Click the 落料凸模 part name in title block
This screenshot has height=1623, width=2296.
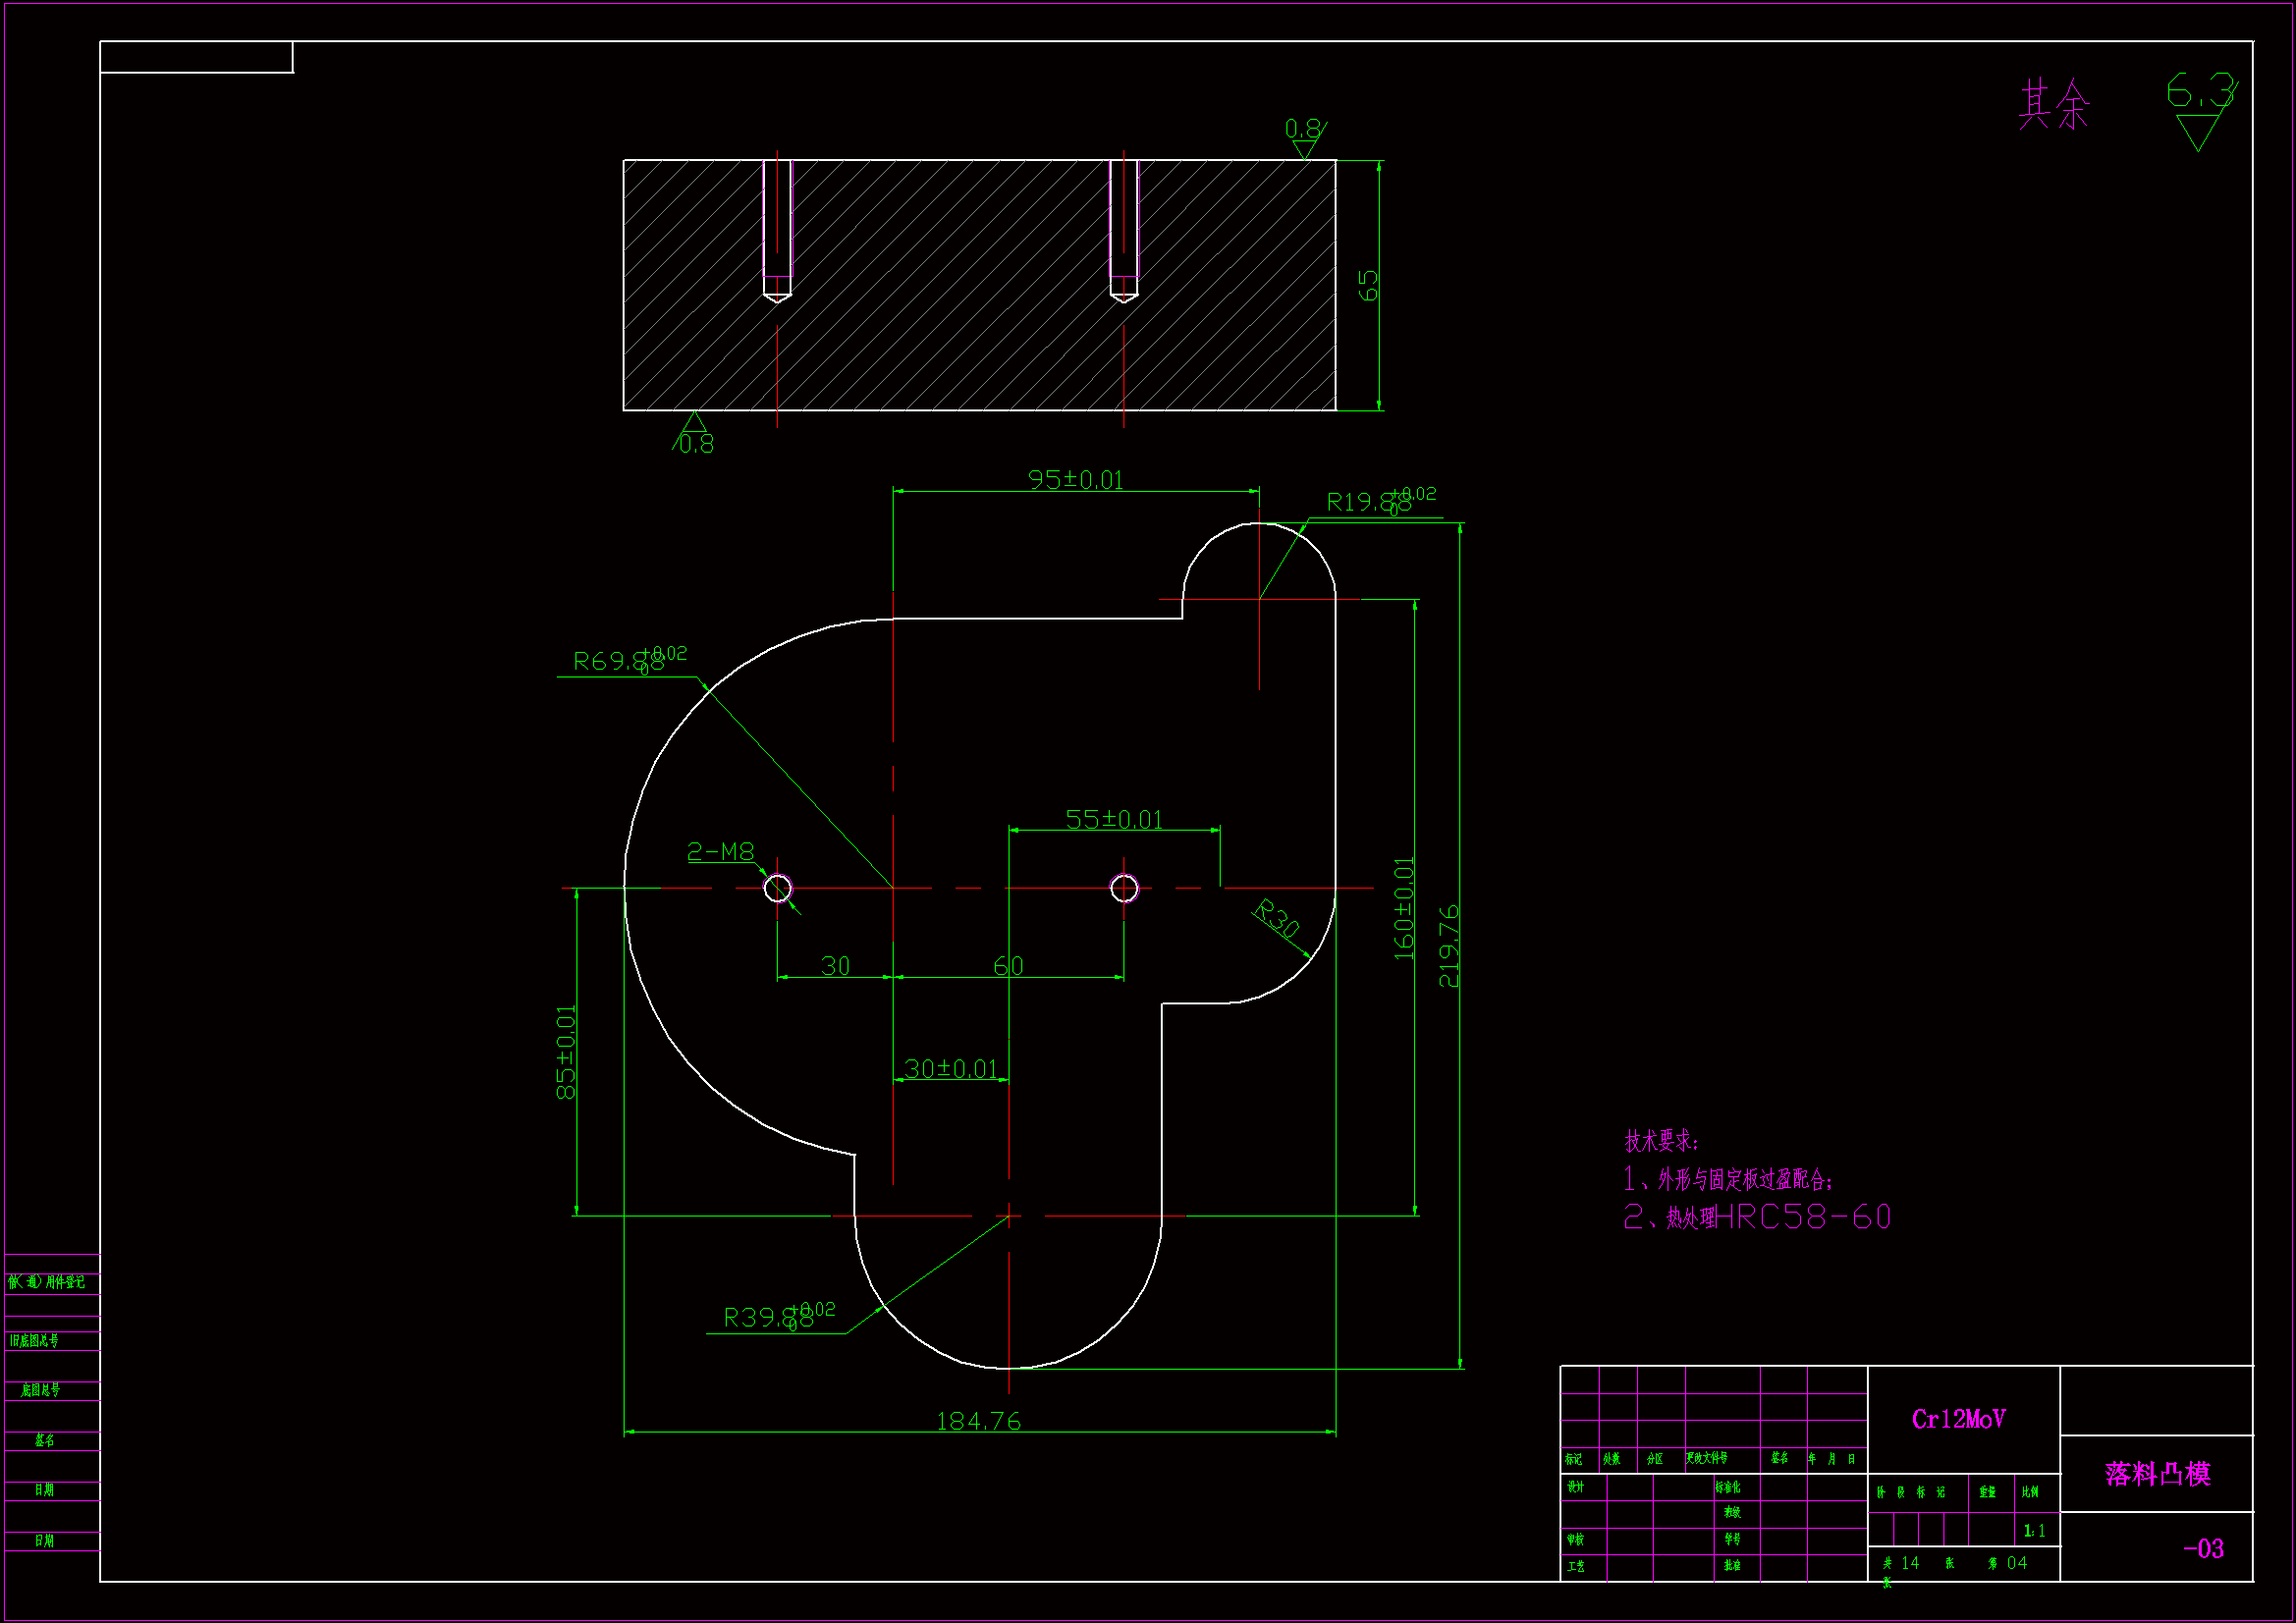2157,1474
